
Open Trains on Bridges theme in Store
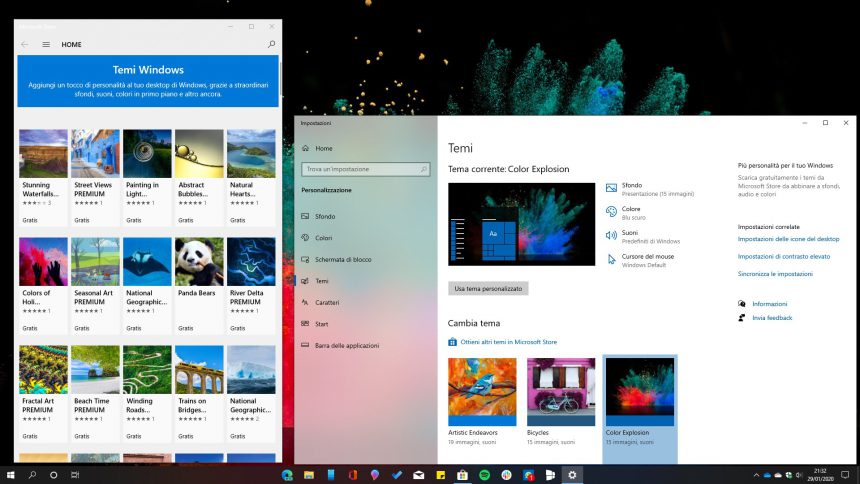[199, 393]
